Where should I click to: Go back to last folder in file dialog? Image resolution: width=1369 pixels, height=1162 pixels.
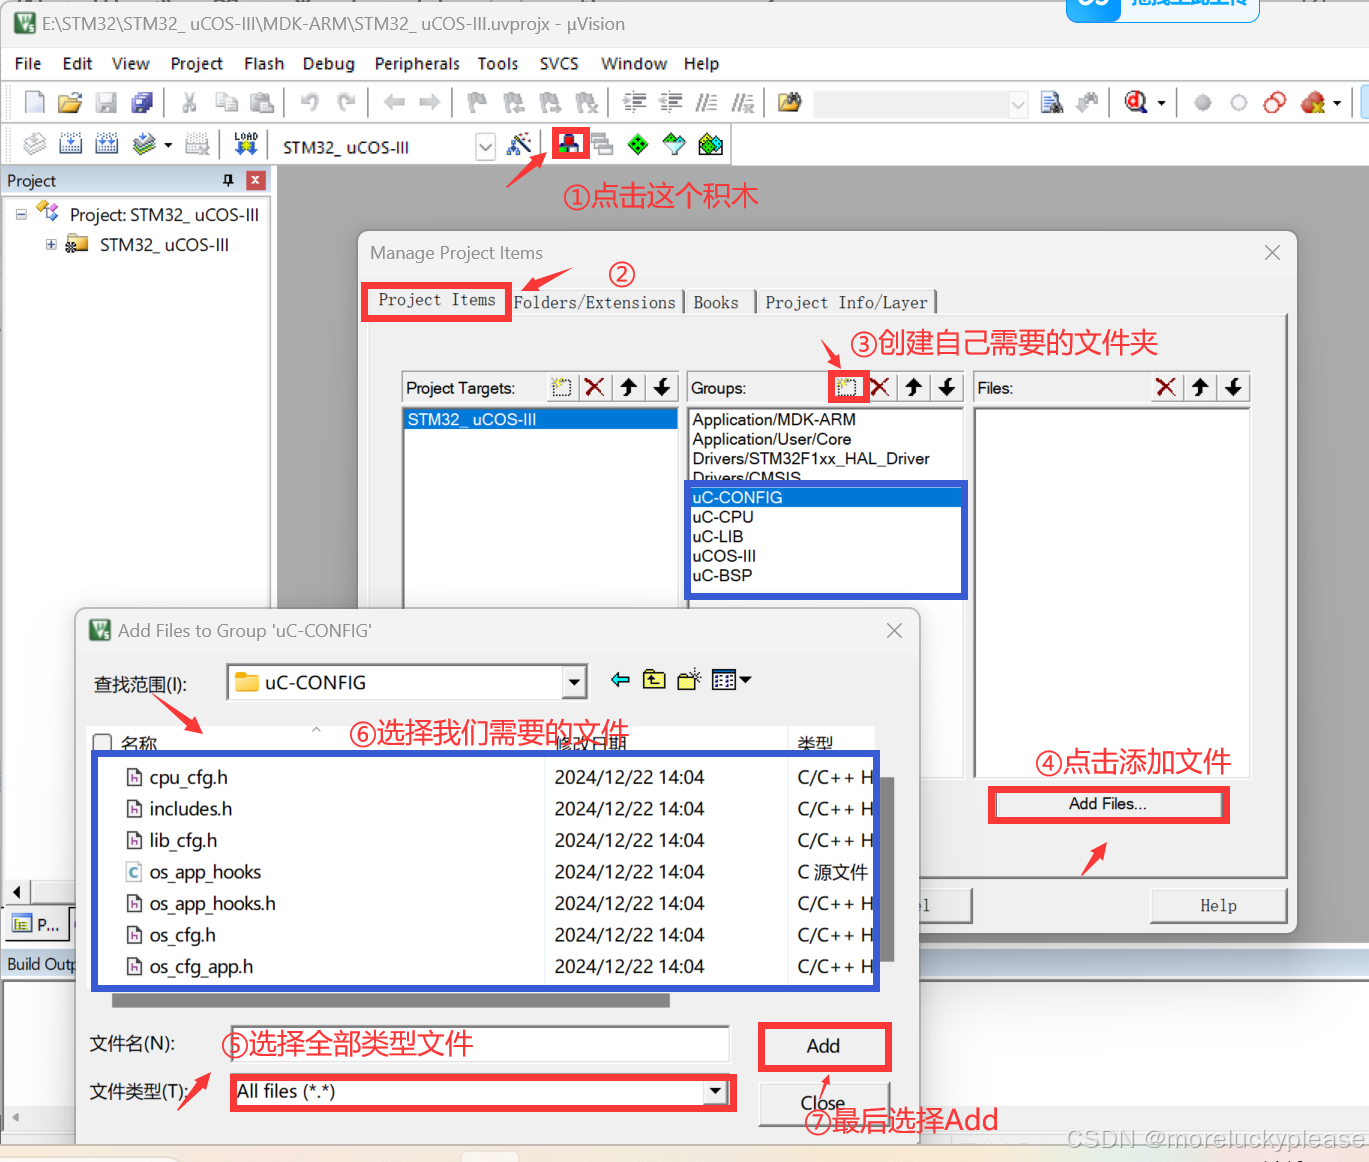point(620,680)
